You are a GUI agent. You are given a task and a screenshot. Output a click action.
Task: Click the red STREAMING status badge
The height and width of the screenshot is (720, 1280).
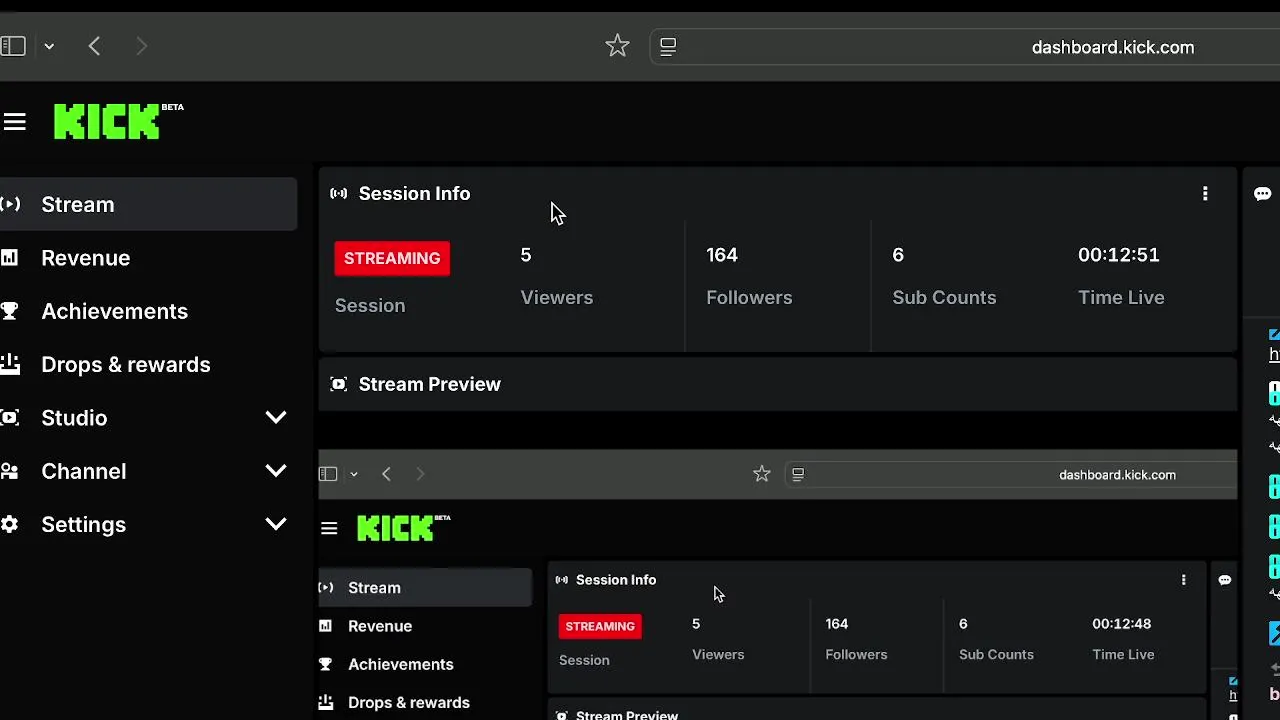[392, 258]
